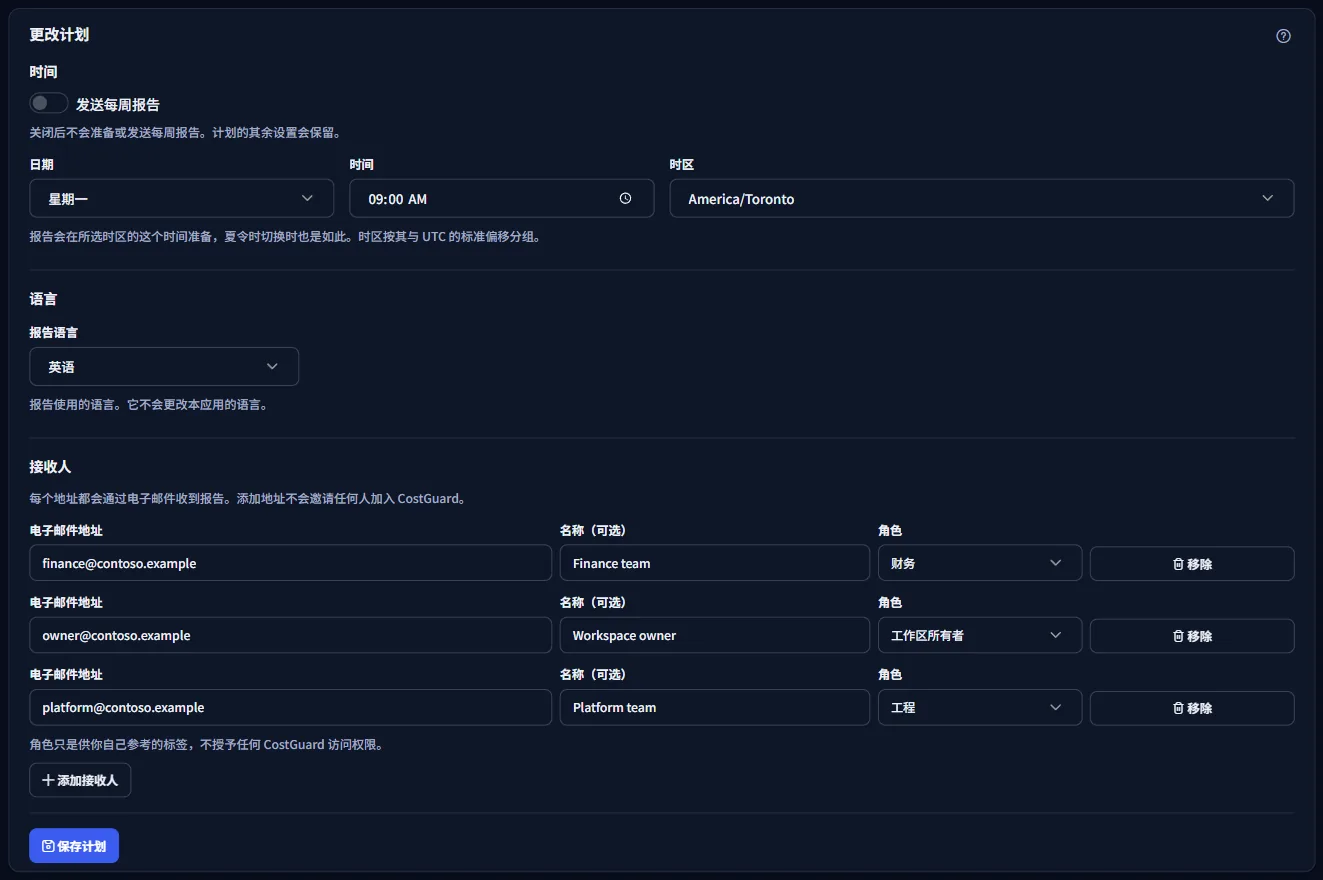Image resolution: width=1323 pixels, height=880 pixels.
Task: Remove the owner@contoso.example recipient
Action: [x=1192, y=635]
